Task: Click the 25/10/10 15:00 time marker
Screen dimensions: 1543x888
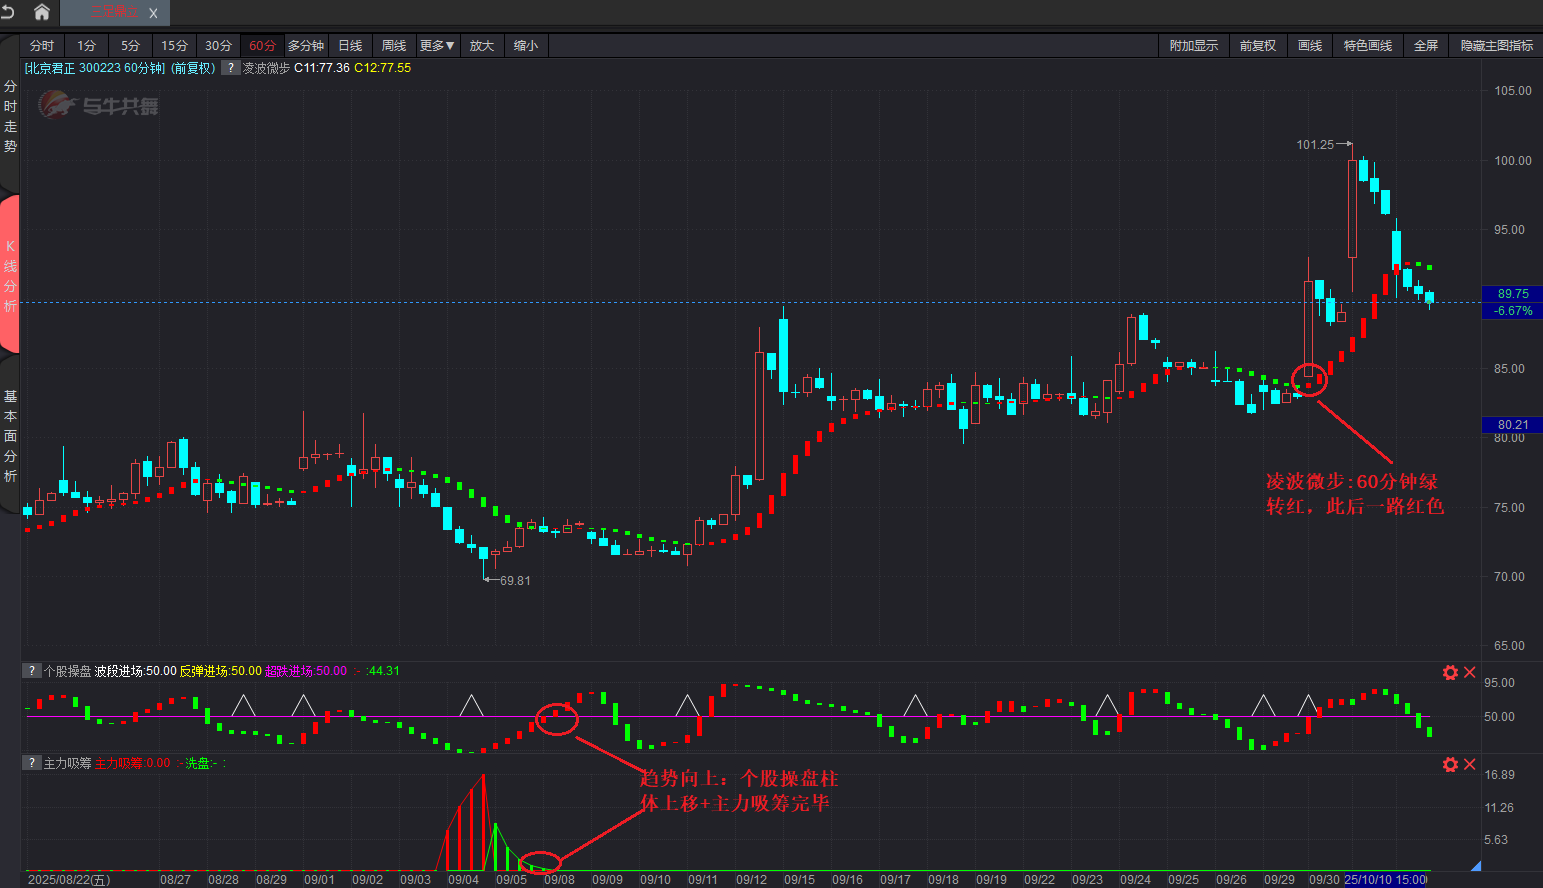Action: click(x=1385, y=880)
